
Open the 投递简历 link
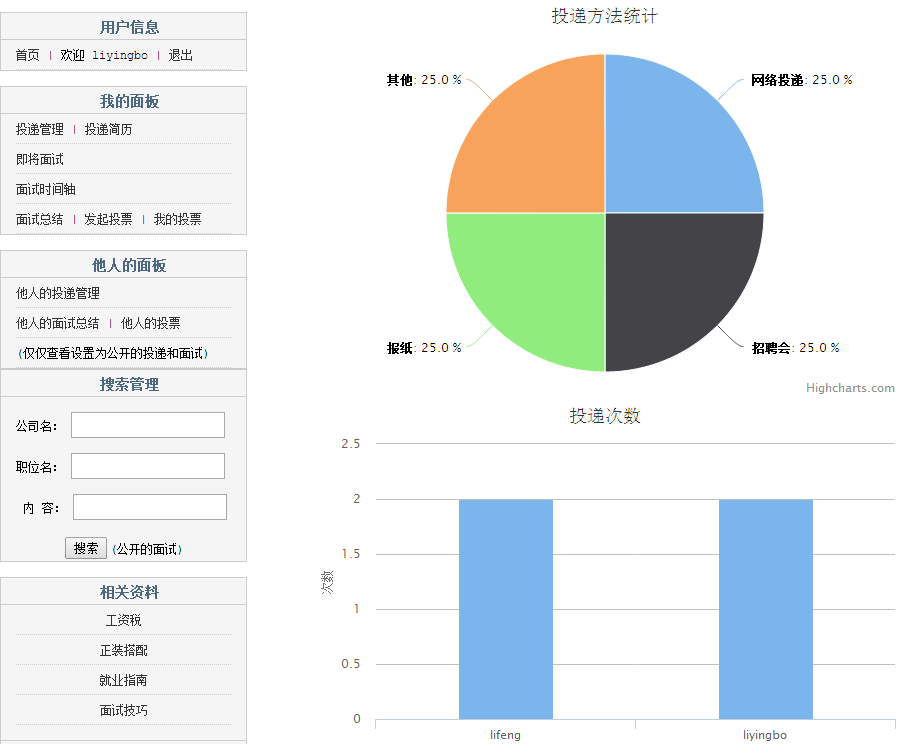108,130
